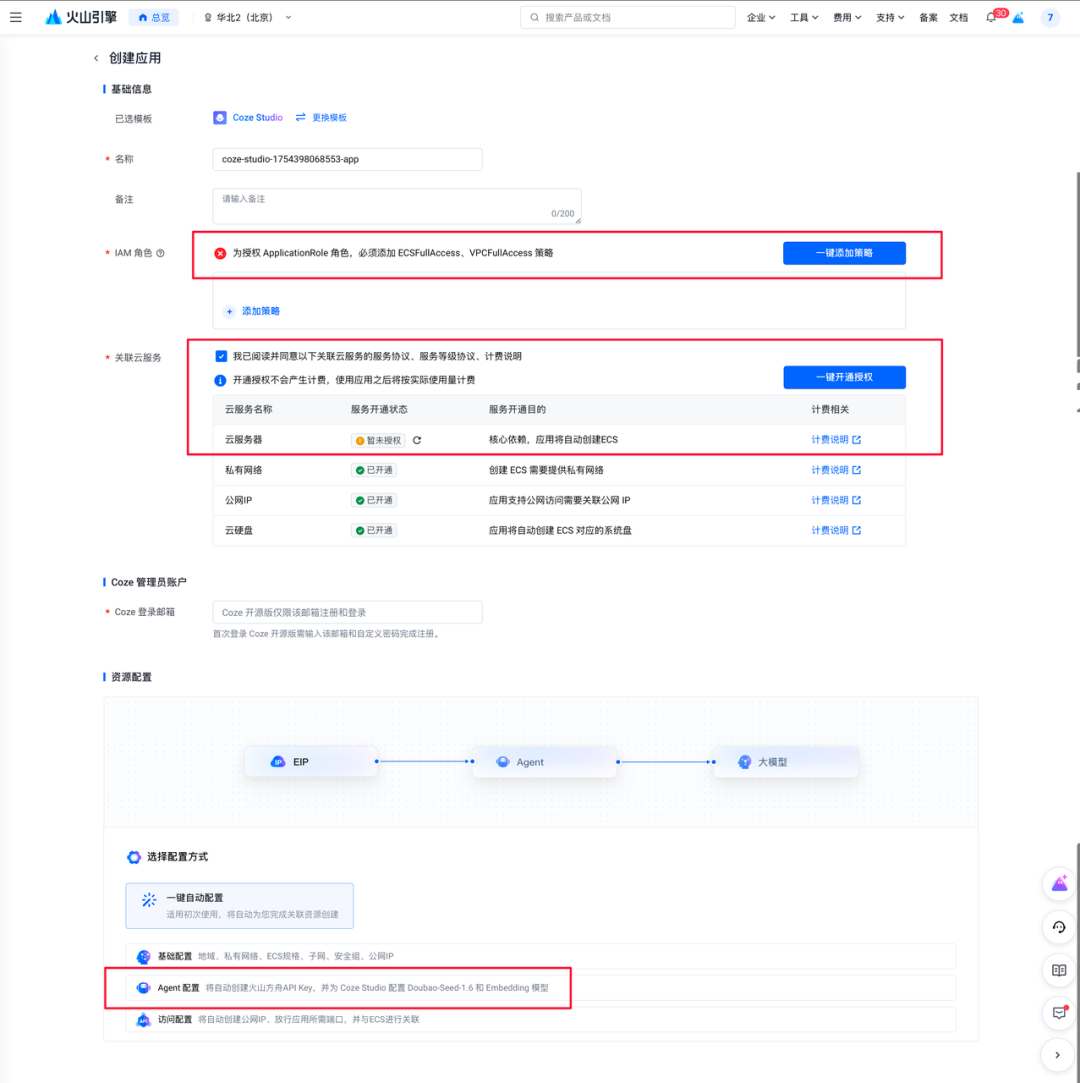Click the search magnifier icon

tap(534, 17)
